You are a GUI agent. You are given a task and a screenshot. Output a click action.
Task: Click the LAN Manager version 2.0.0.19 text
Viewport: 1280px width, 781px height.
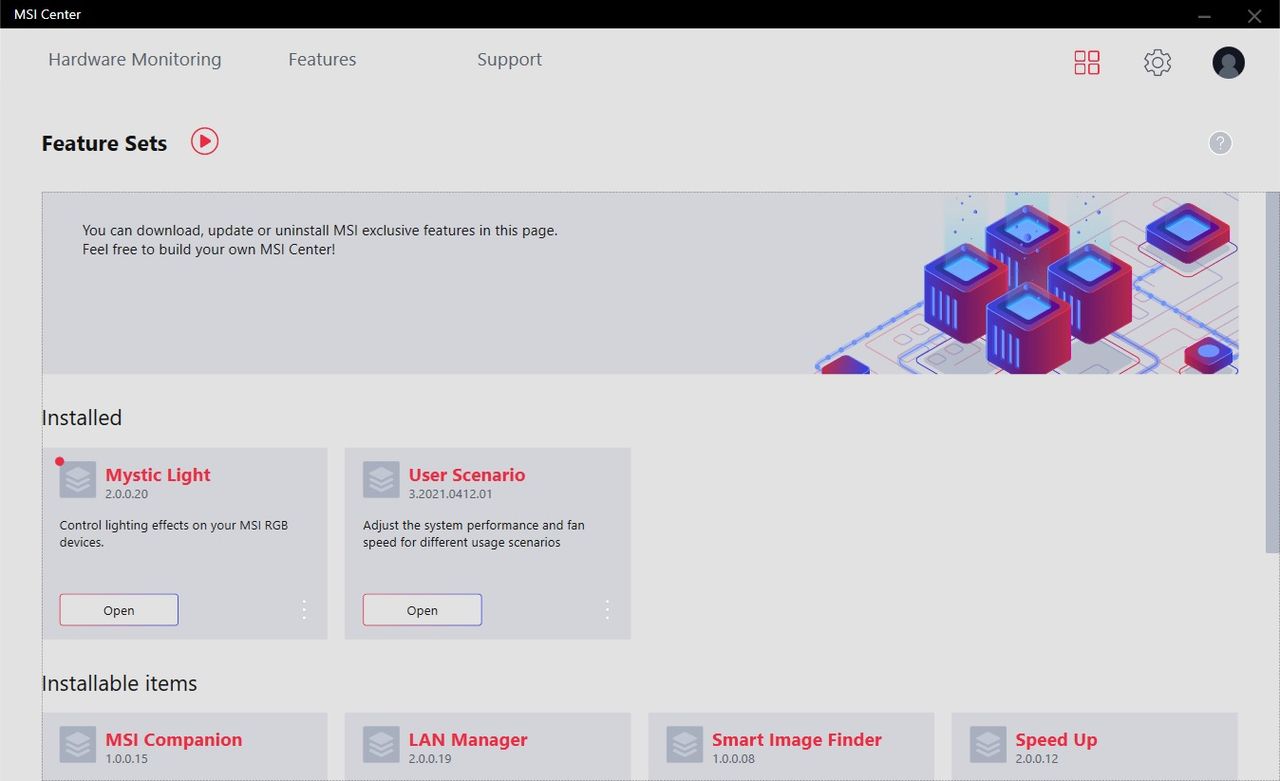tap(430, 759)
